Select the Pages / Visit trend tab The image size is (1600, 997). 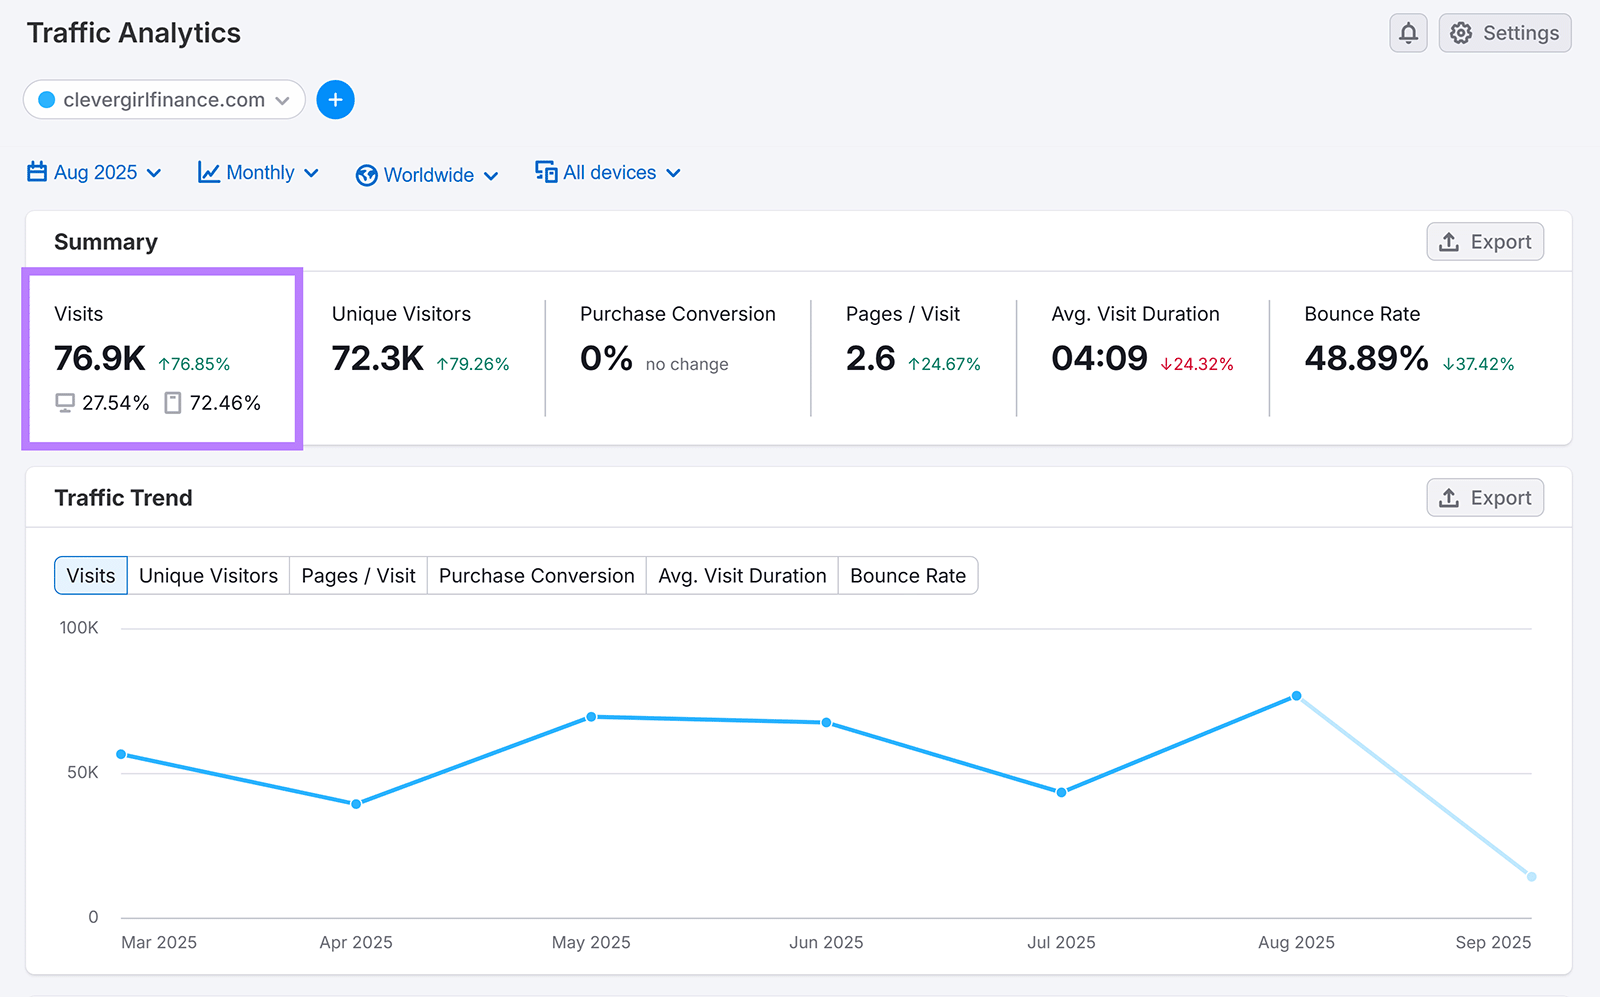357,575
